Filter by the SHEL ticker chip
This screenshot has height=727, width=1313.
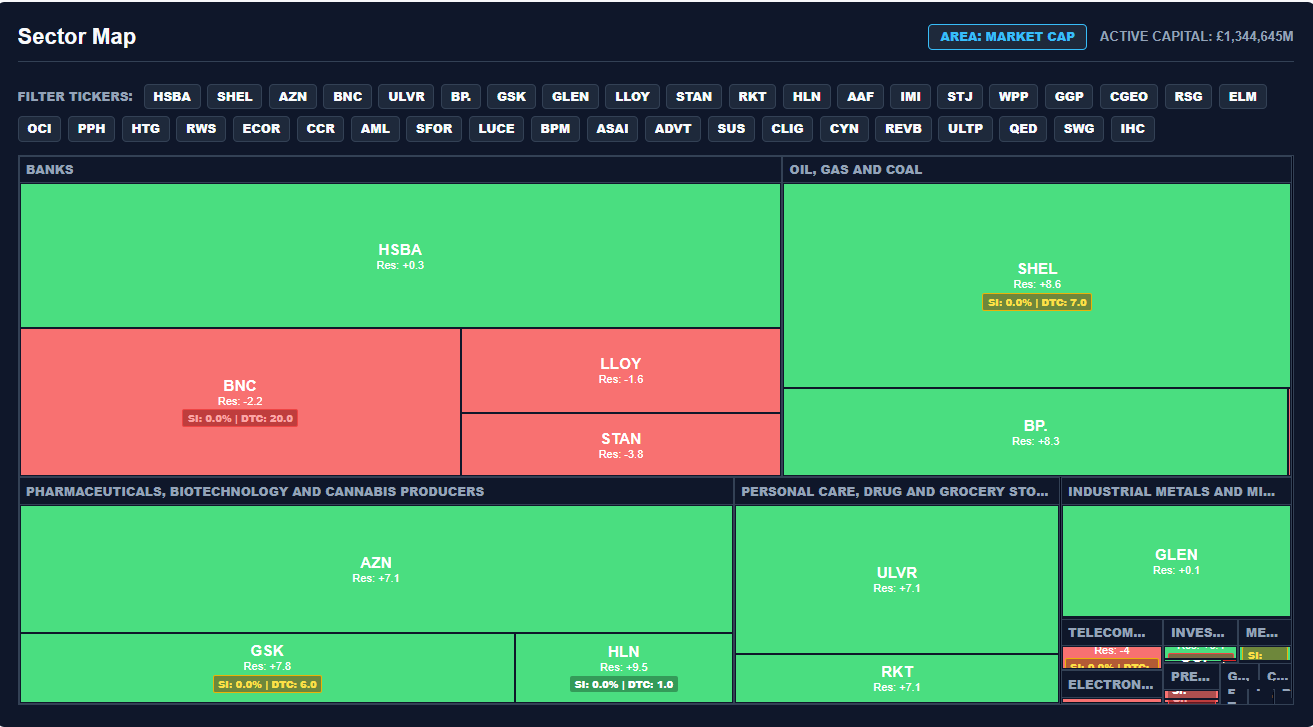point(235,97)
